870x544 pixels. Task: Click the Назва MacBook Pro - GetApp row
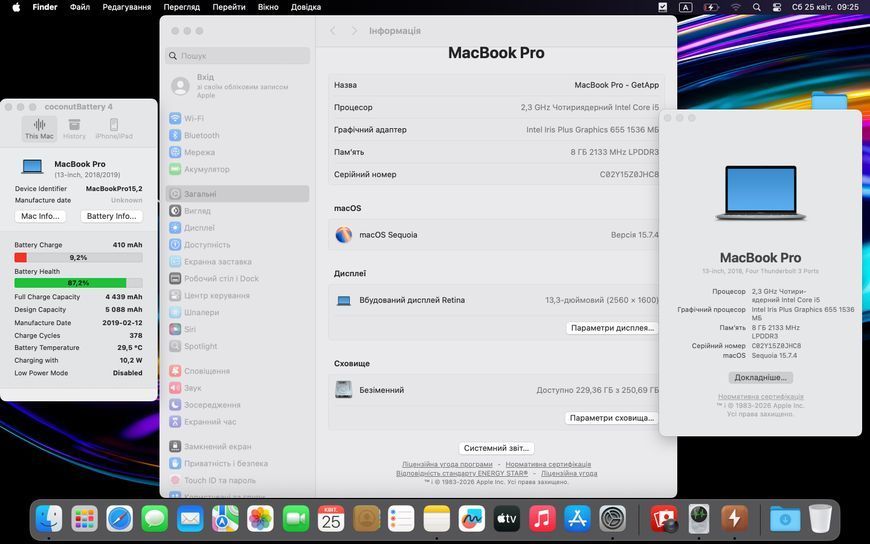click(496, 85)
